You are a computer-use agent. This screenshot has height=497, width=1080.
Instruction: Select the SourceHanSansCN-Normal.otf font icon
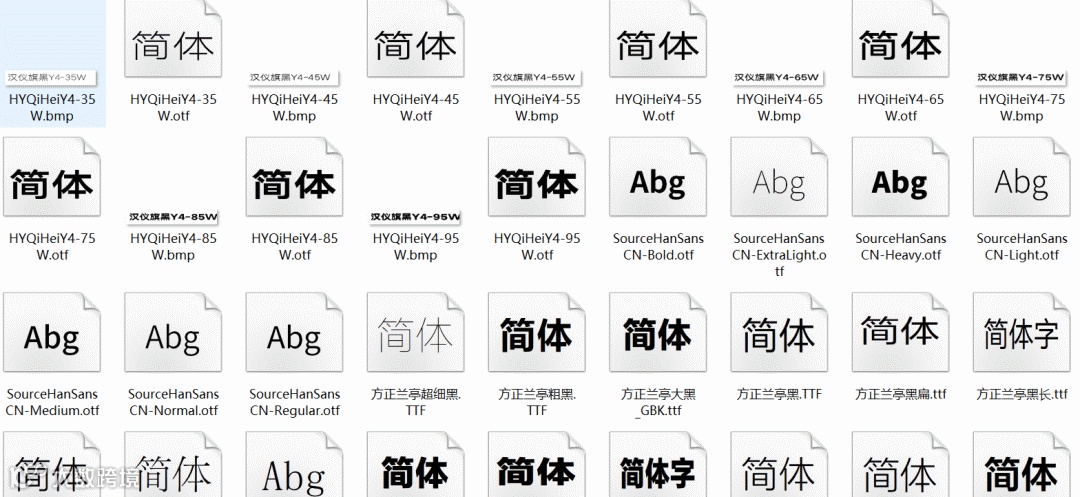(x=174, y=332)
